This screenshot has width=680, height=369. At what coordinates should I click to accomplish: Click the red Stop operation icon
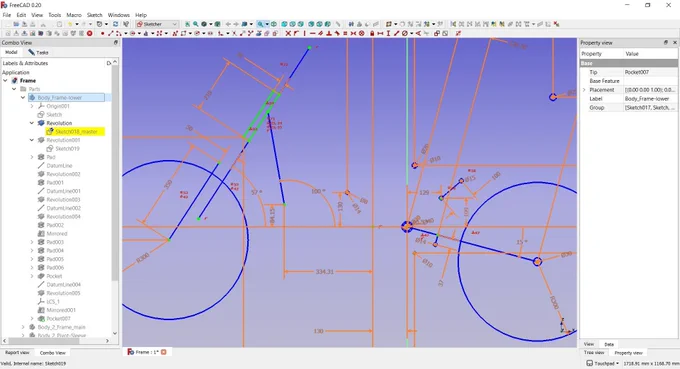pyautogui.click(x=89, y=33)
